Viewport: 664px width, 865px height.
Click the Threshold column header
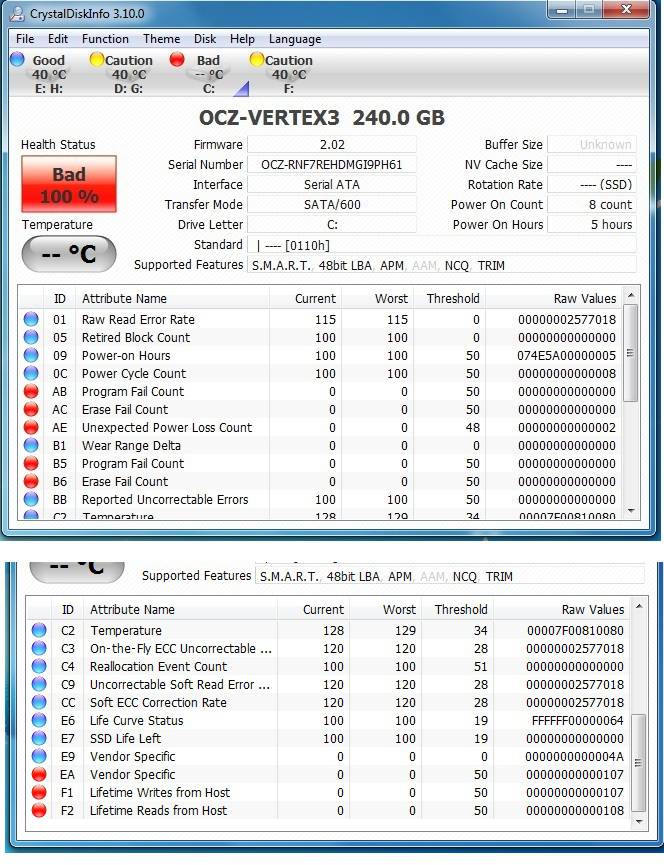[449, 298]
